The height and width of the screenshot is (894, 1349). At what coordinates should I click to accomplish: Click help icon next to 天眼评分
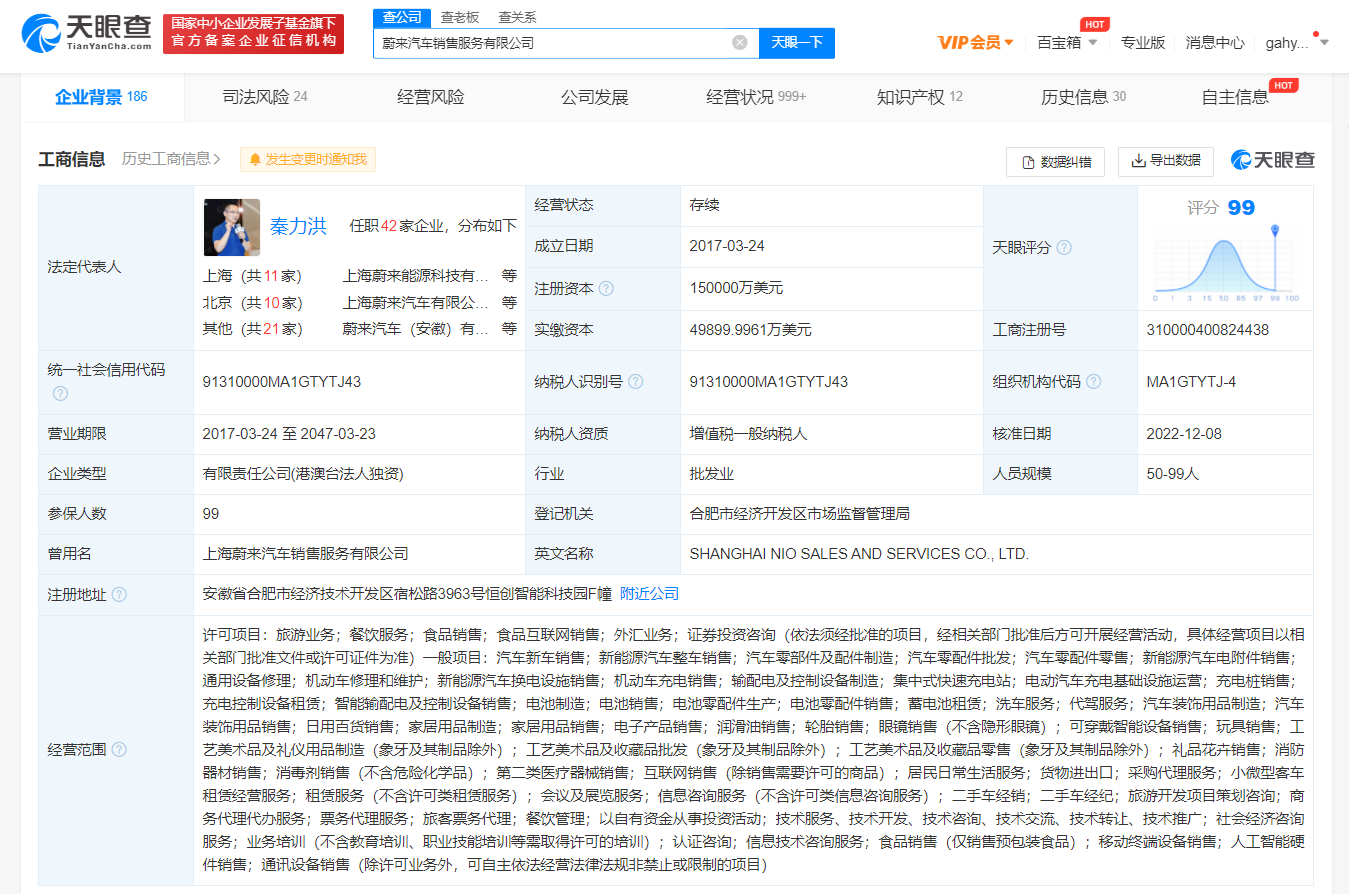pos(1064,247)
